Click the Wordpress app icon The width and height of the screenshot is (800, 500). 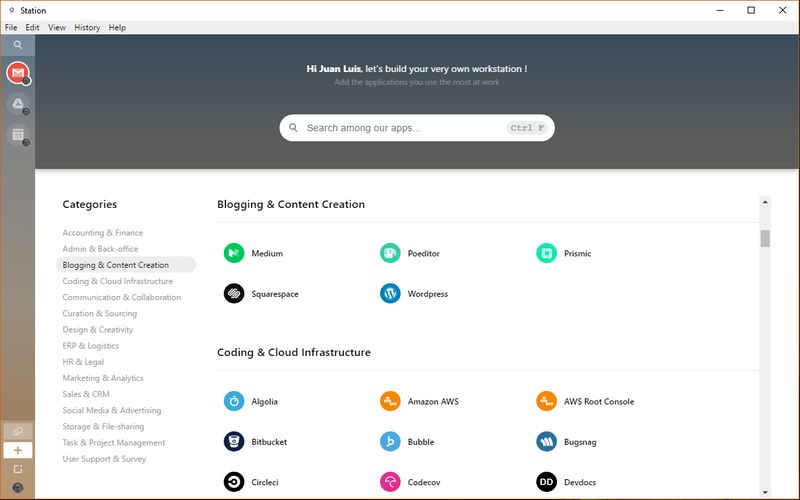click(x=390, y=293)
